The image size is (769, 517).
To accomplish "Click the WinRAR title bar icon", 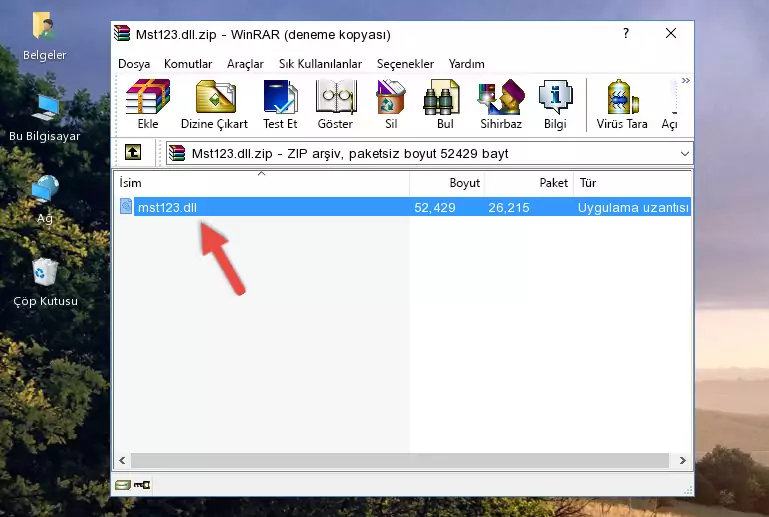I will [x=122, y=33].
